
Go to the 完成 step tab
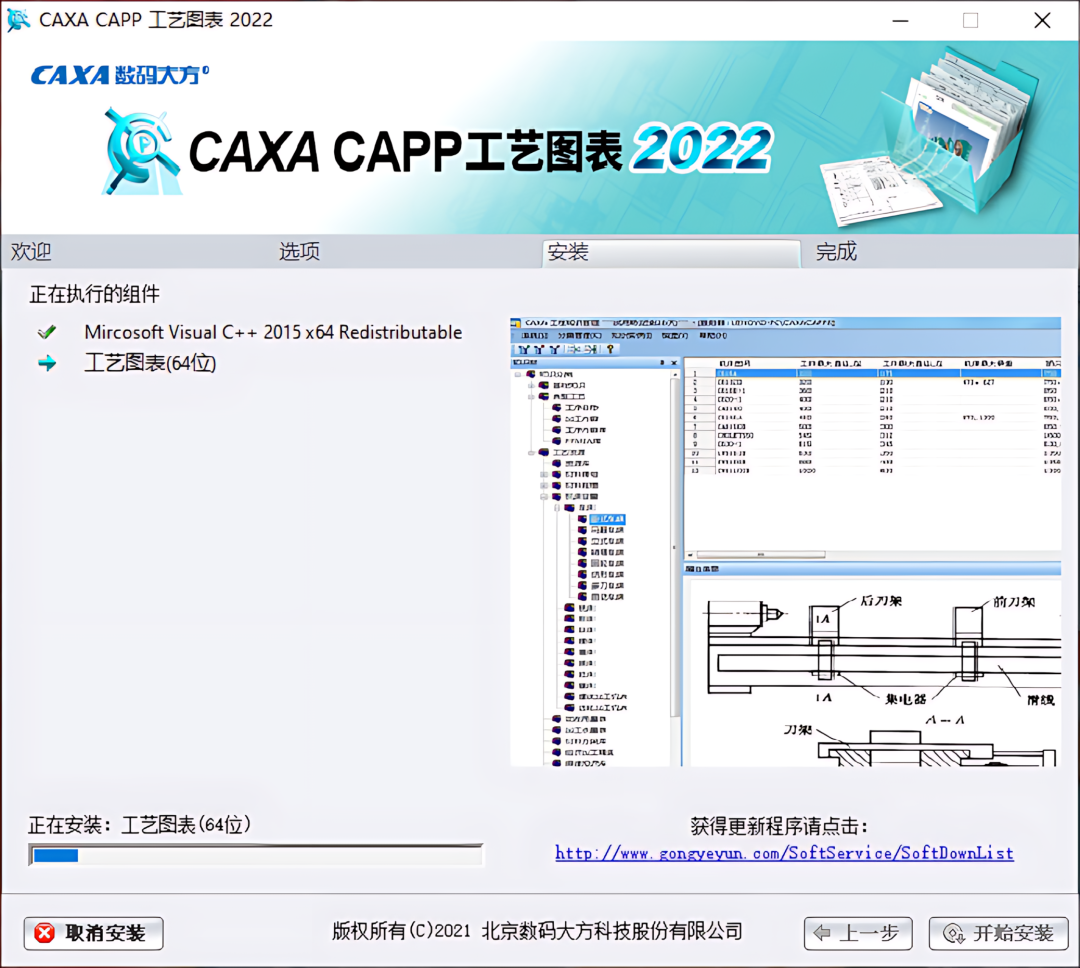[836, 251]
